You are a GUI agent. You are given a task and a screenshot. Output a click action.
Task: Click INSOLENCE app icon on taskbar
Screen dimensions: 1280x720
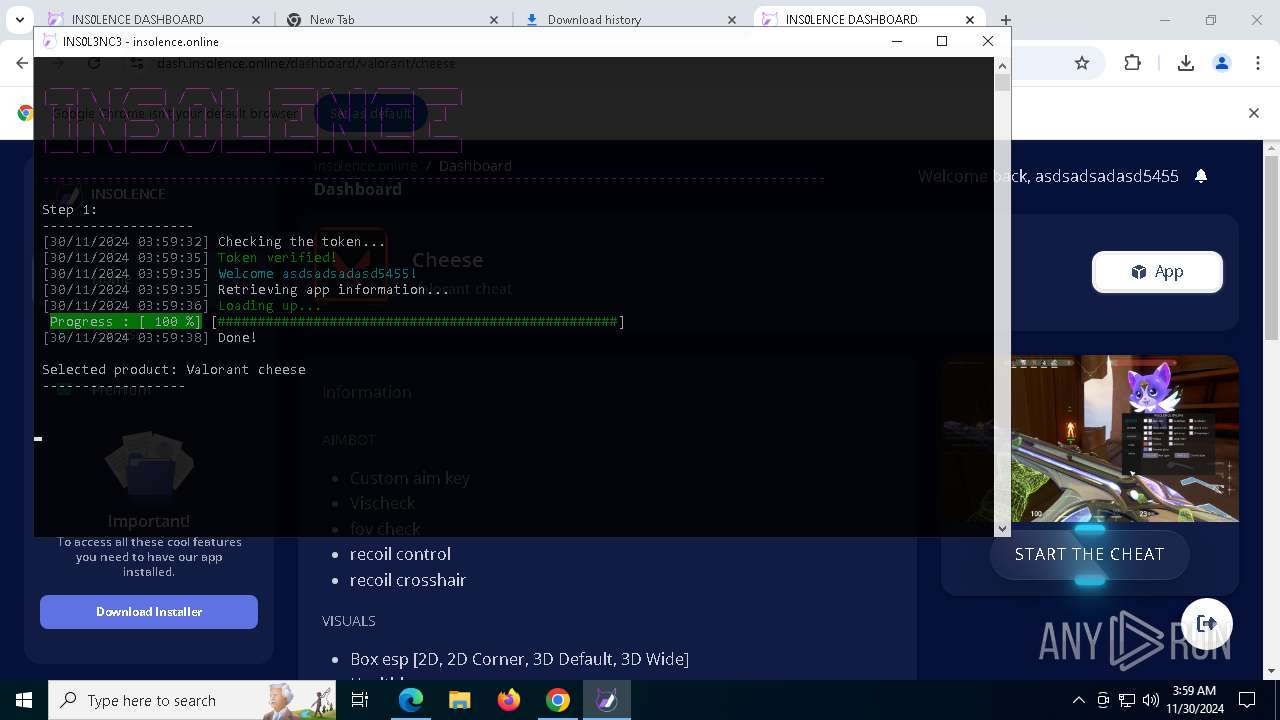click(x=606, y=700)
